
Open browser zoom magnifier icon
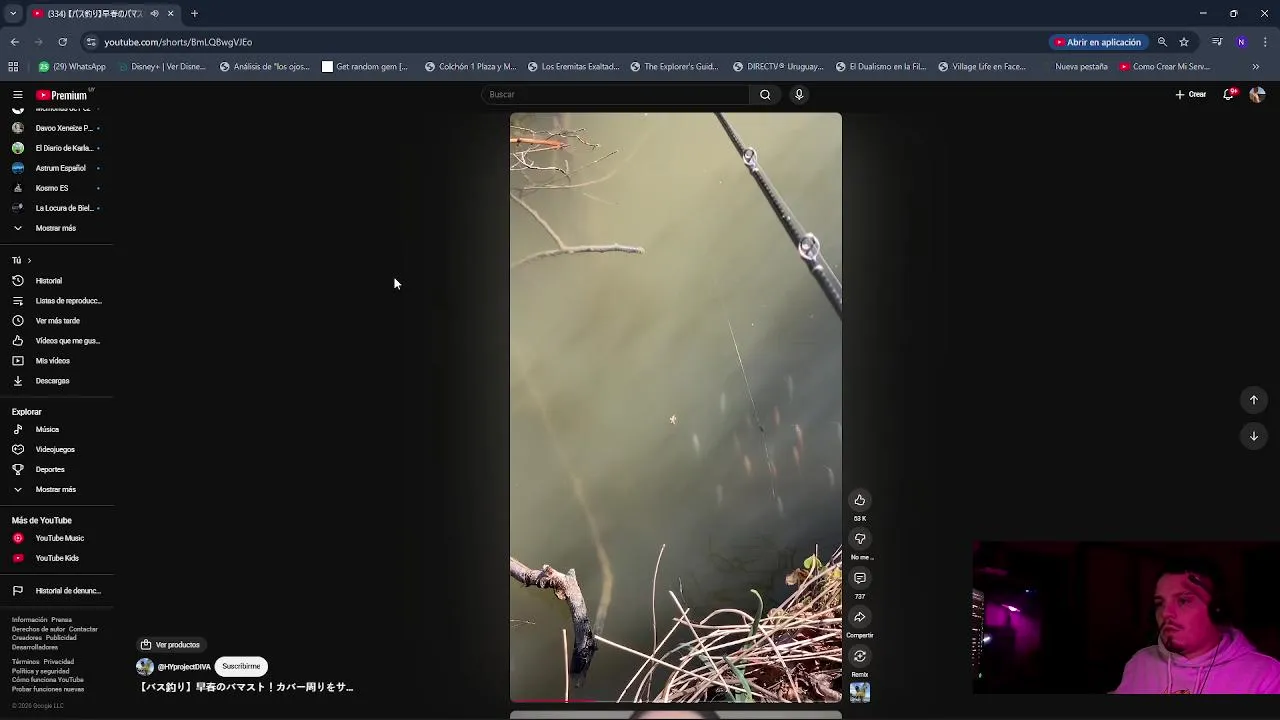(x=1162, y=42)
